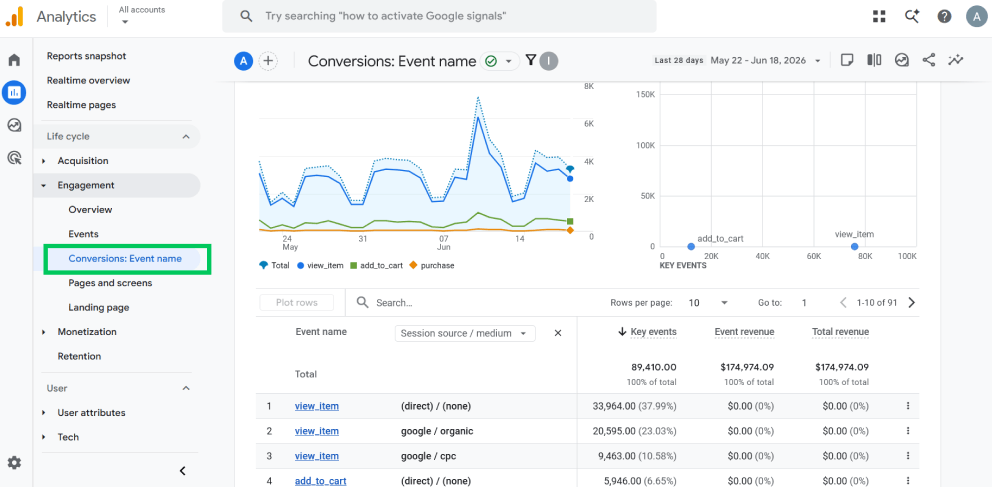Open Realtime overview

coord(88,80)
